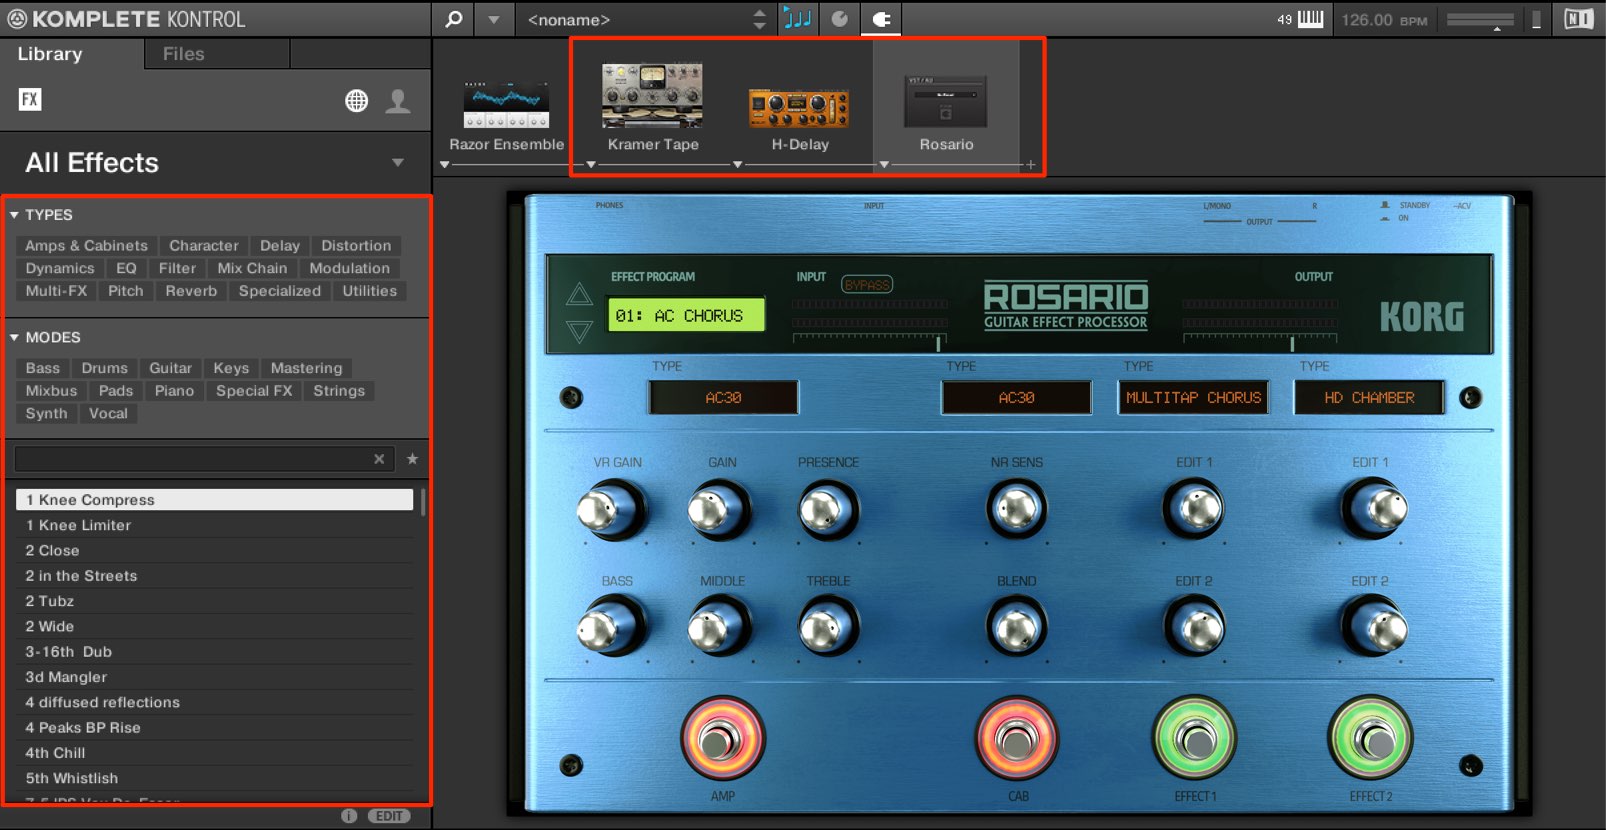
Task: Step effect program down with triangle
Action: coord(579,331)
